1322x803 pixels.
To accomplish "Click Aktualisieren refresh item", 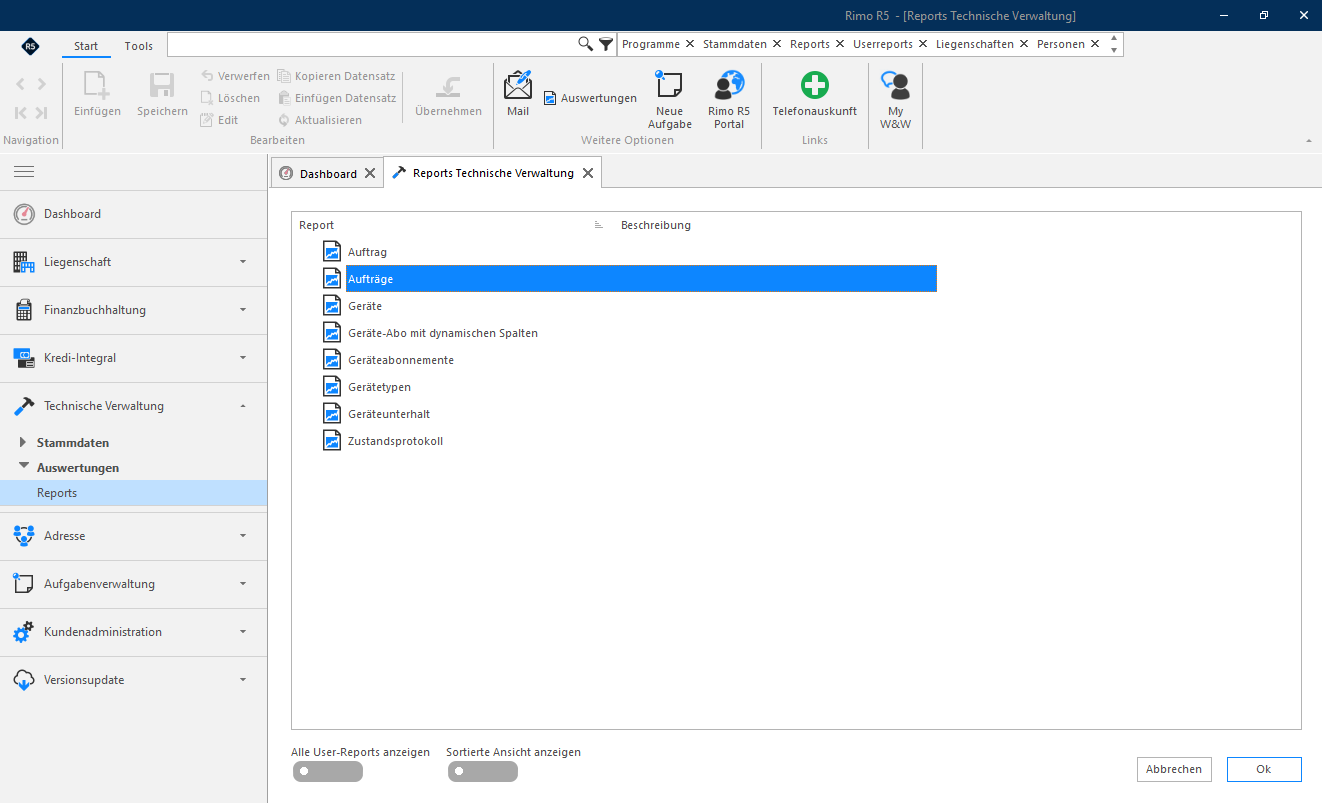I will coord(319,120).
